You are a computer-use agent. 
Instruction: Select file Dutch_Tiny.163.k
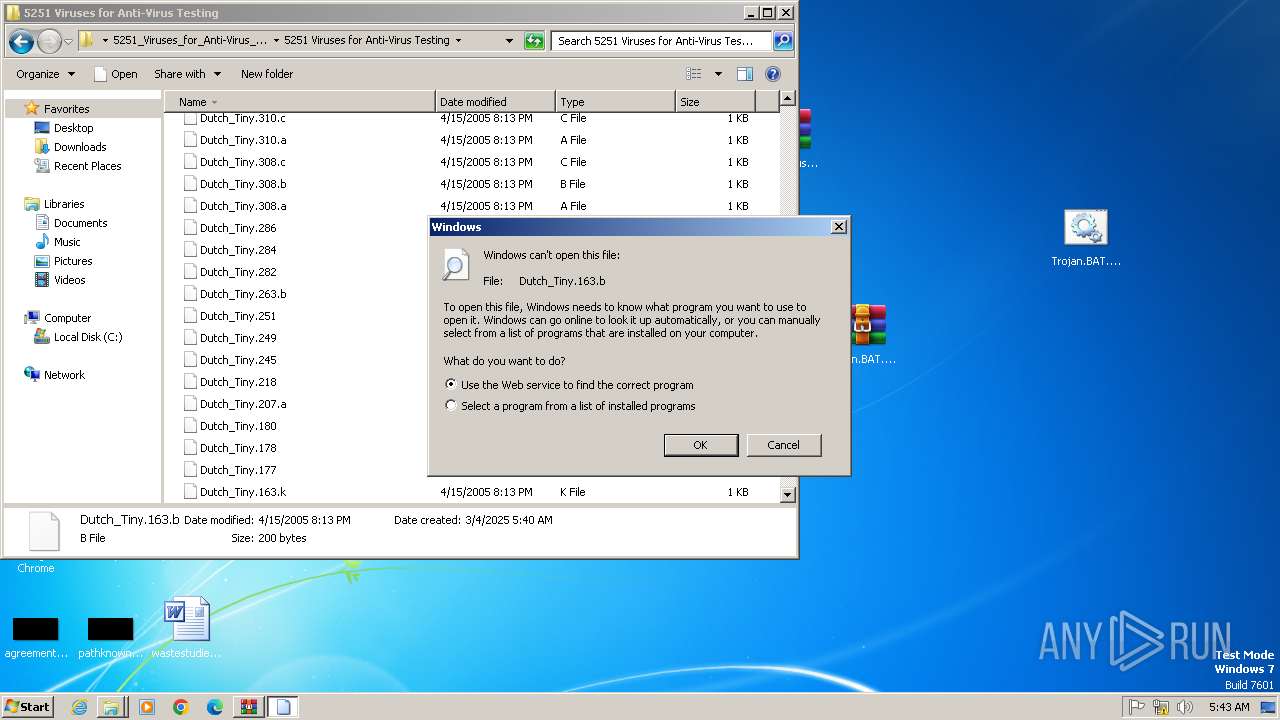pos(243,492)
